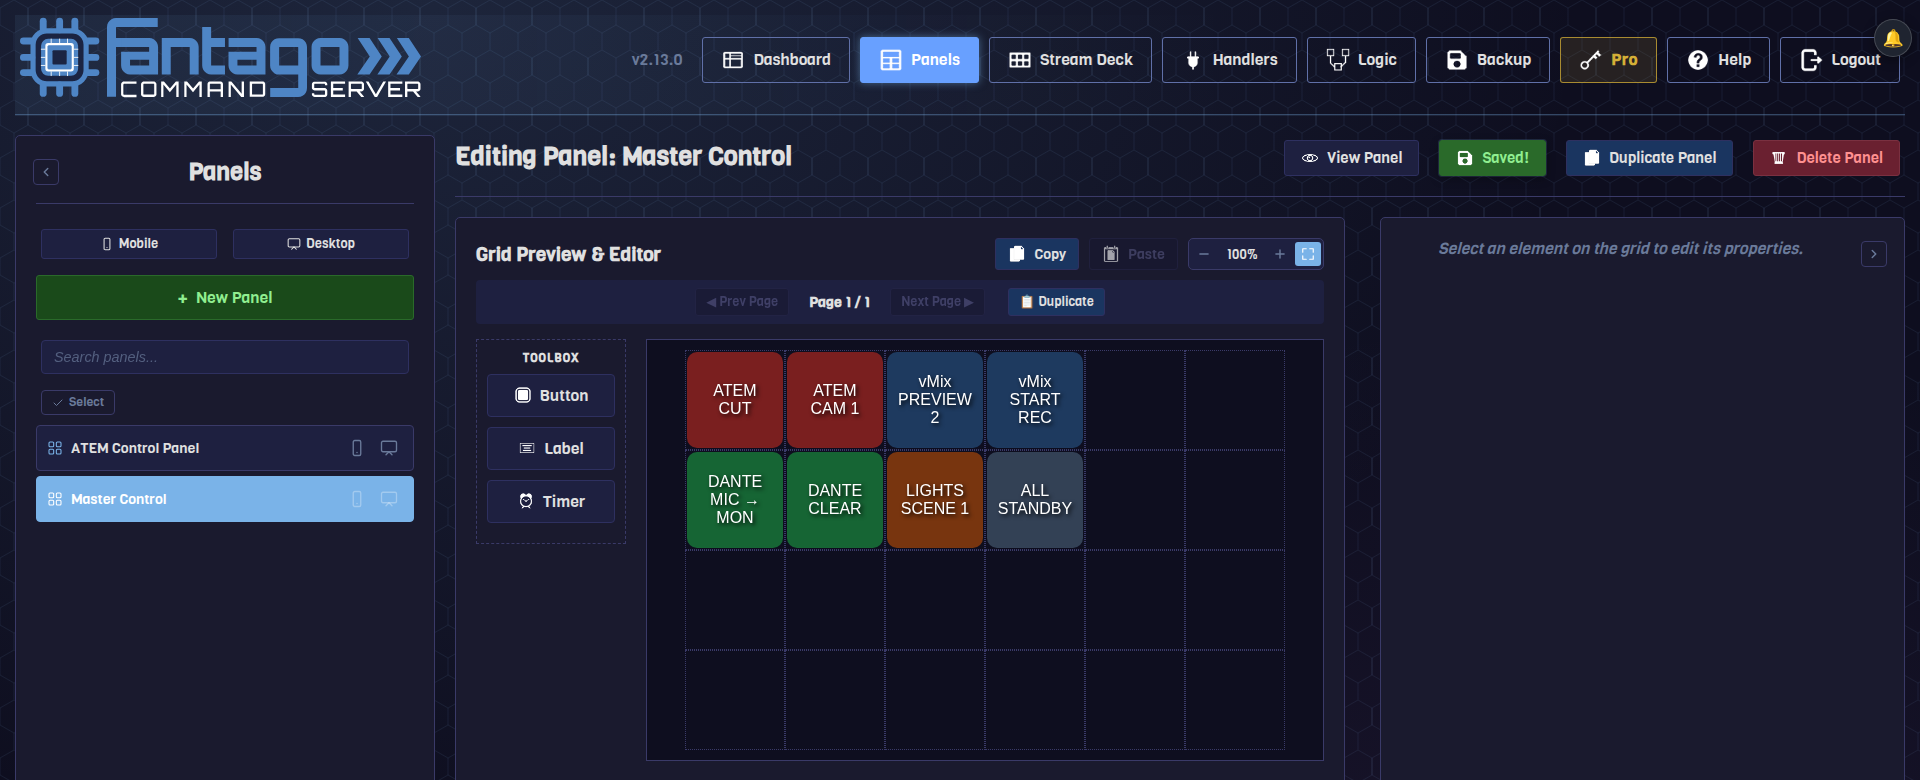
Task: Expand the properties pane right chevron
Action: coord(1874,254)
